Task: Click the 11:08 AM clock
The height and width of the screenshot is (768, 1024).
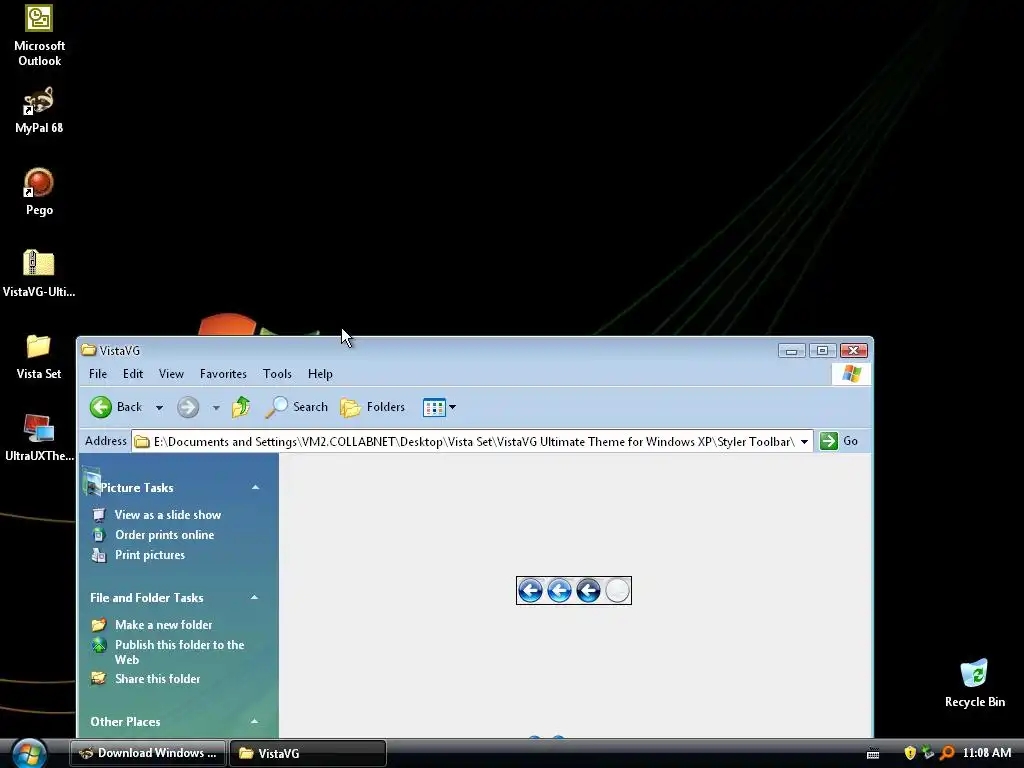Action: tap(987, 753)
